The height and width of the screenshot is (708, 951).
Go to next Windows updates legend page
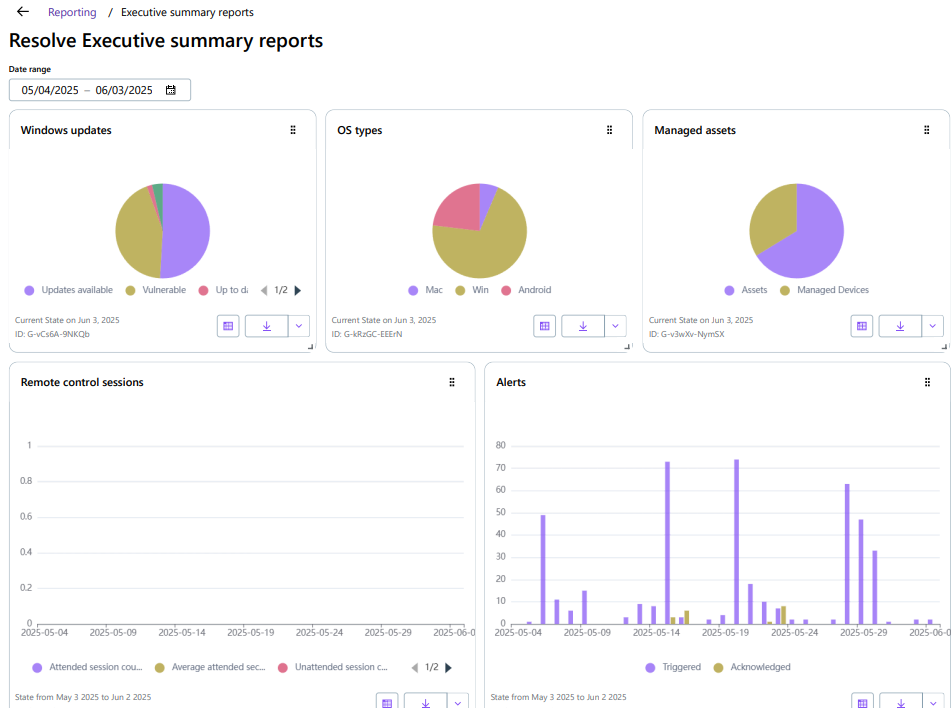coord(298,290)
